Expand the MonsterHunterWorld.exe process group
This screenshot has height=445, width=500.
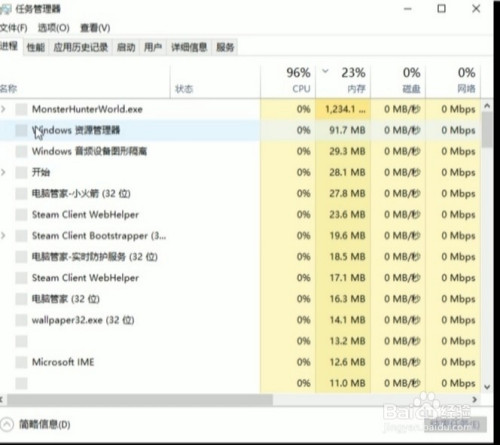3,109
